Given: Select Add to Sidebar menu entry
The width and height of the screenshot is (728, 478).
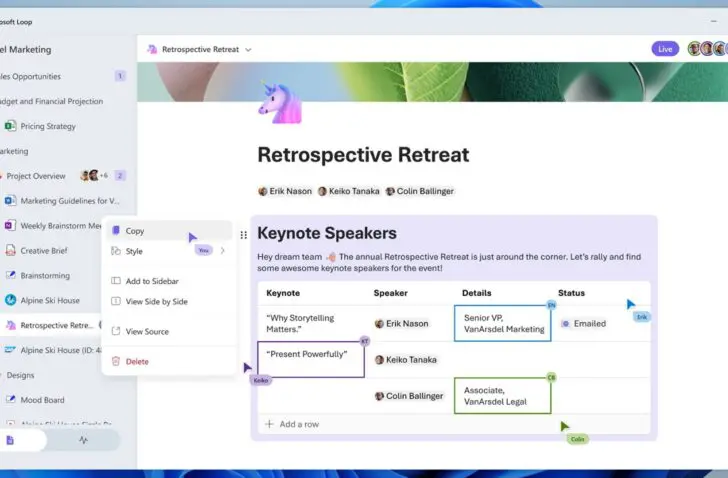Looking at the screenshot, I should coord(169,281).
